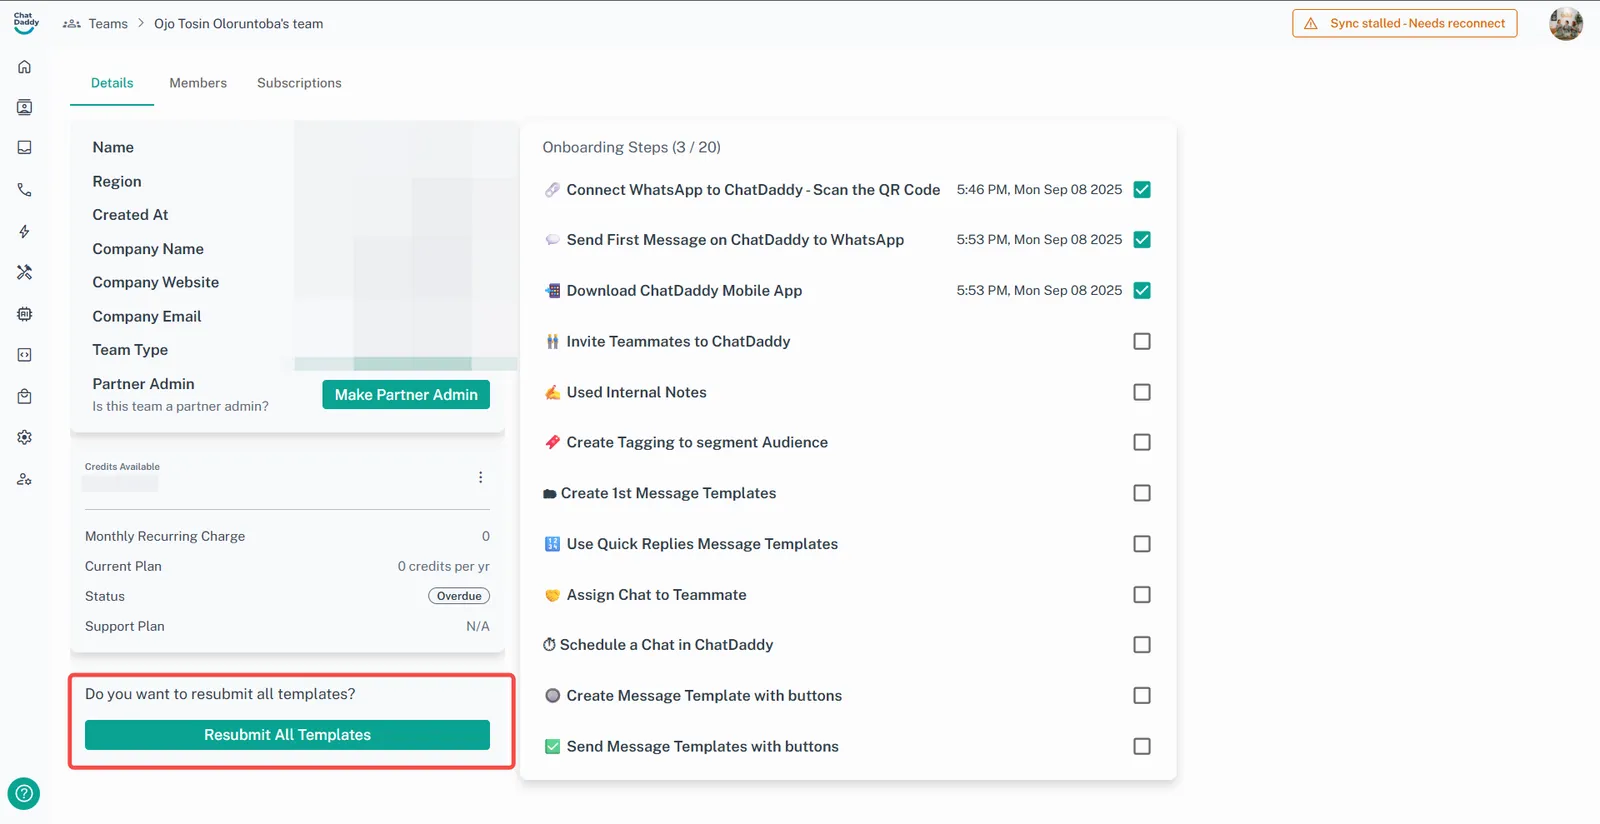Check the Invite Teammates to ChatDaddy checkbox

[1141, 342]
